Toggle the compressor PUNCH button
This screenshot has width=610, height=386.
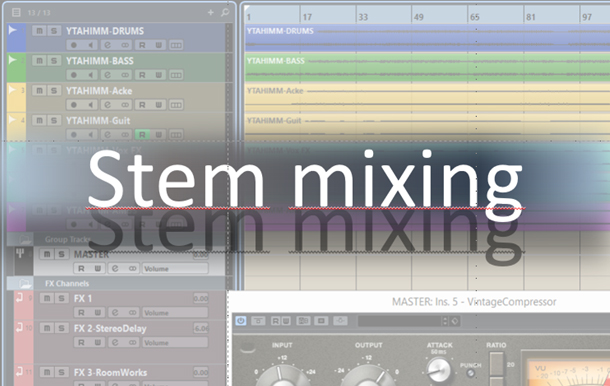[470, 373]
